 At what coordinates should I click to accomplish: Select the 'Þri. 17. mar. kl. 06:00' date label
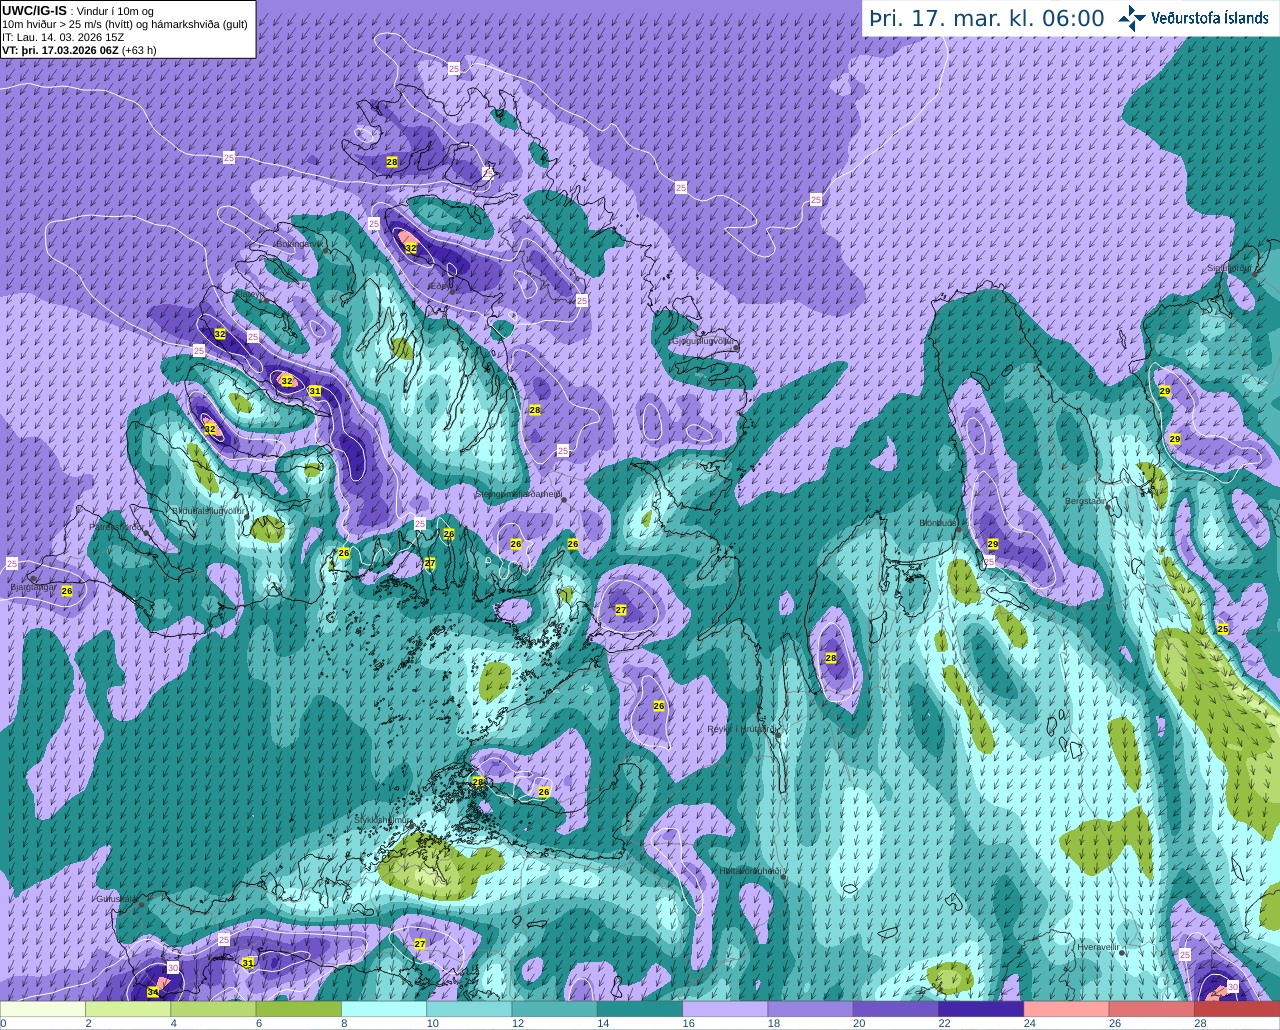tap(987, 19)
